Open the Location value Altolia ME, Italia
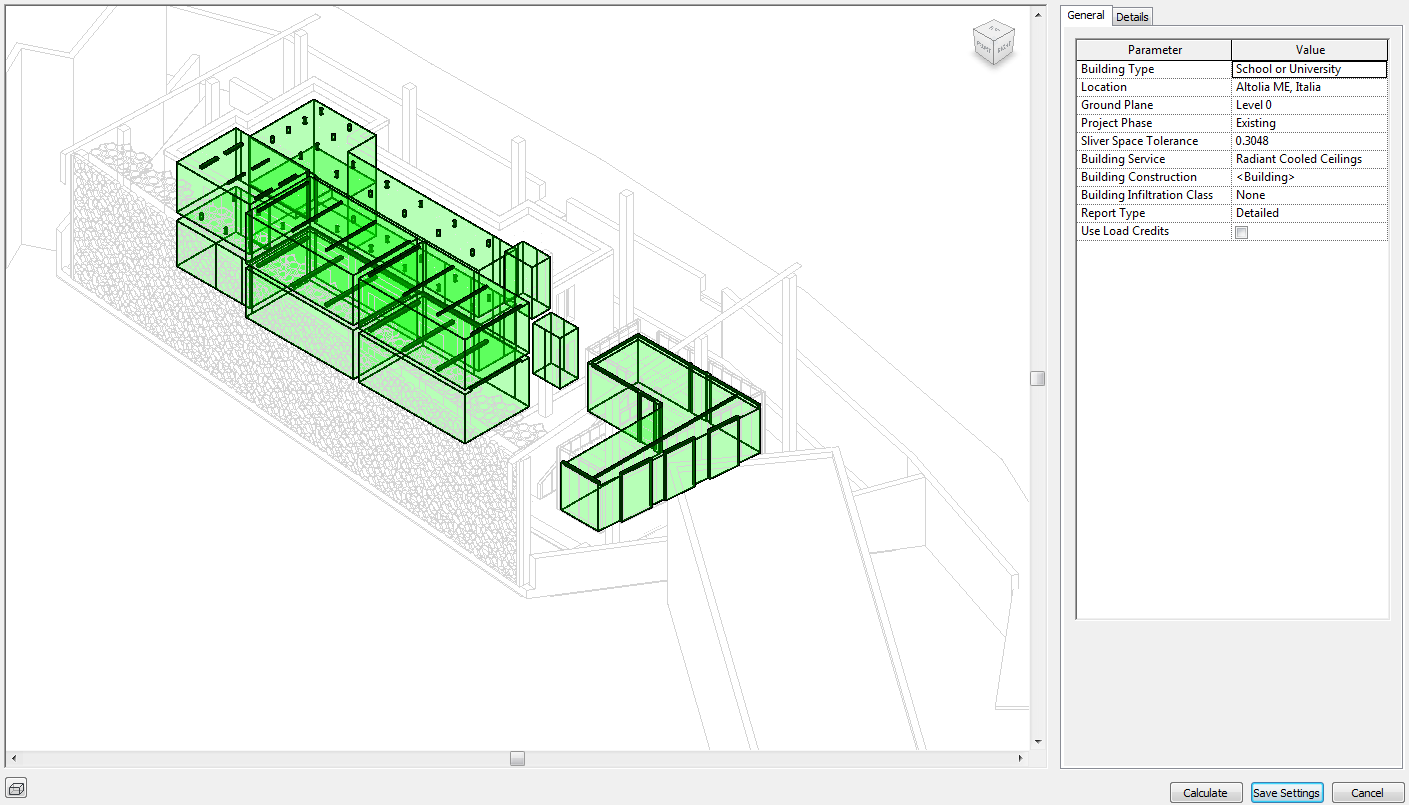This screenshot has width=1409, height=805. [1309, 87]
